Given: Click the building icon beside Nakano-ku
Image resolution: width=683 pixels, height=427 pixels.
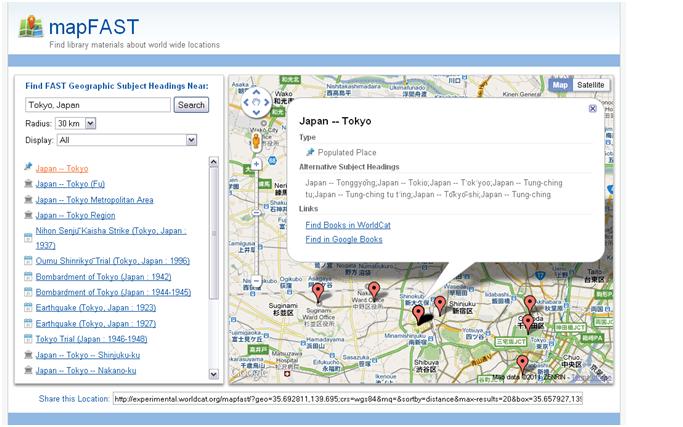Looking at the screenshot, I should (28, 370).
